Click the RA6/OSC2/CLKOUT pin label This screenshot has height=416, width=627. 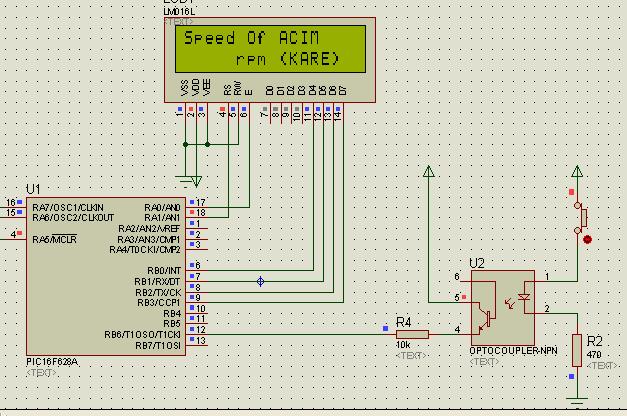[x=73, y=218]
